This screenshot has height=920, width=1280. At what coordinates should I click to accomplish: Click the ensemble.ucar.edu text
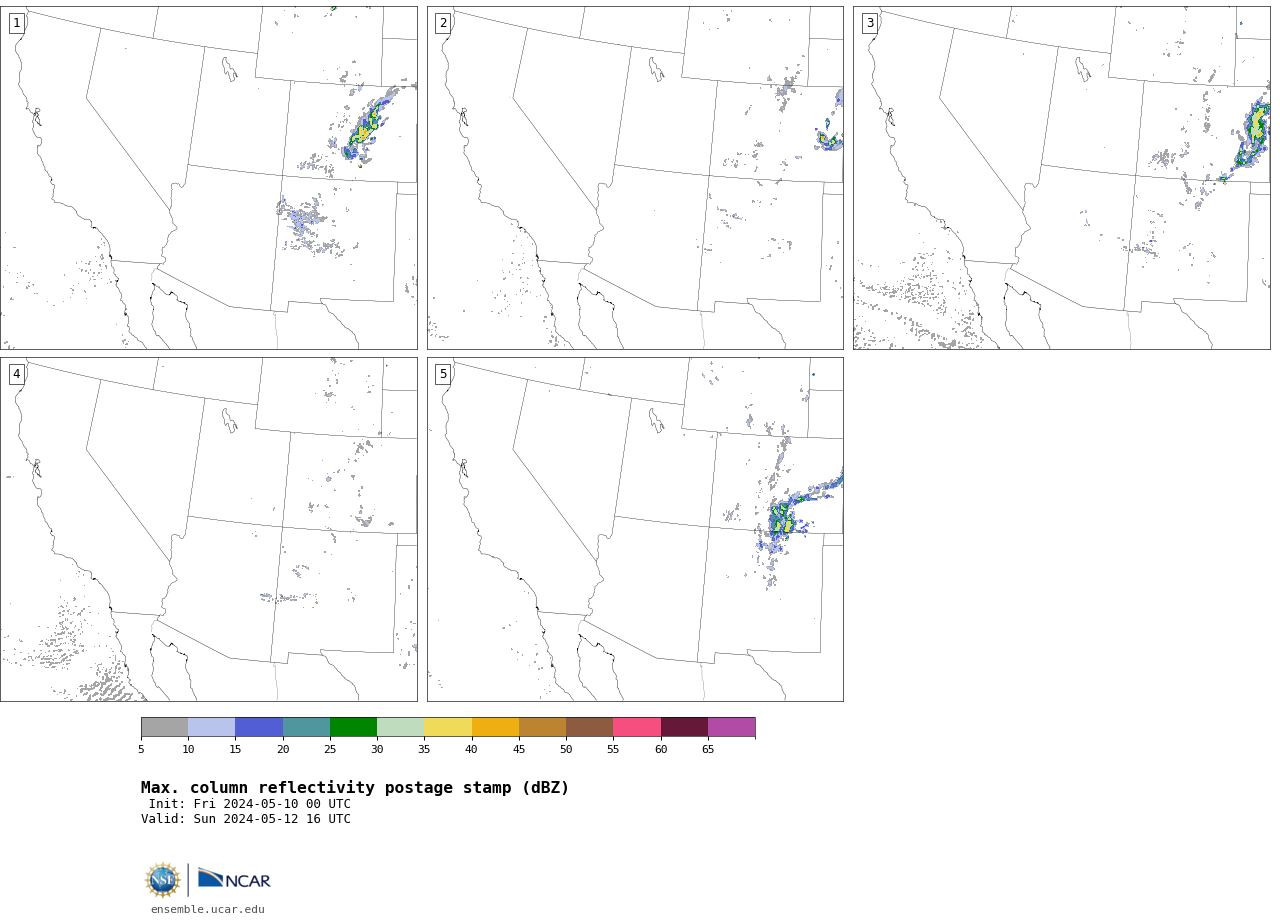(208, 910)
